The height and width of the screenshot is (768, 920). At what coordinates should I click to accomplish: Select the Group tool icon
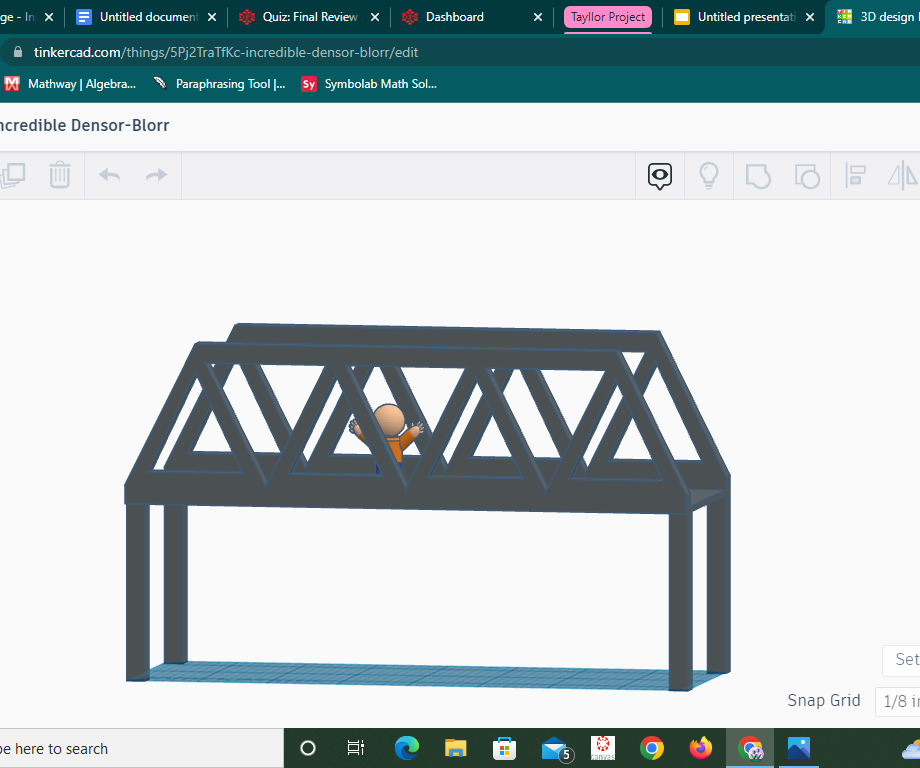(758, 175)
